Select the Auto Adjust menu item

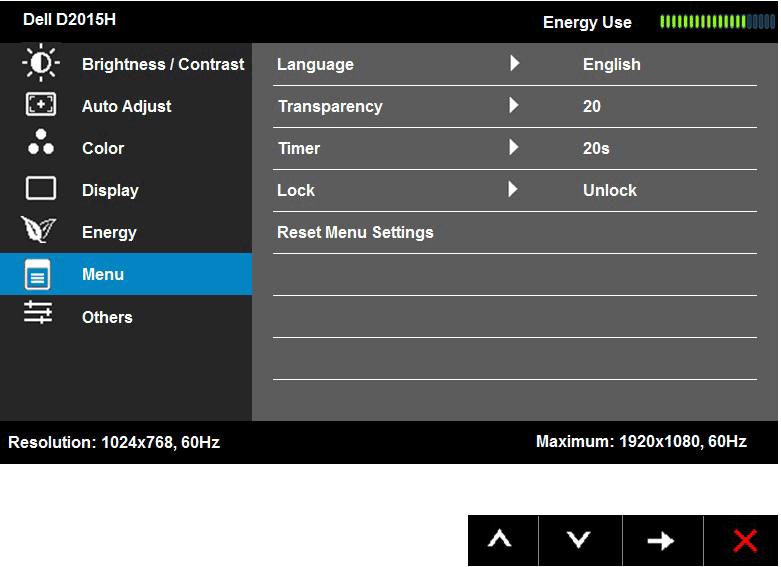click(126, 106)
